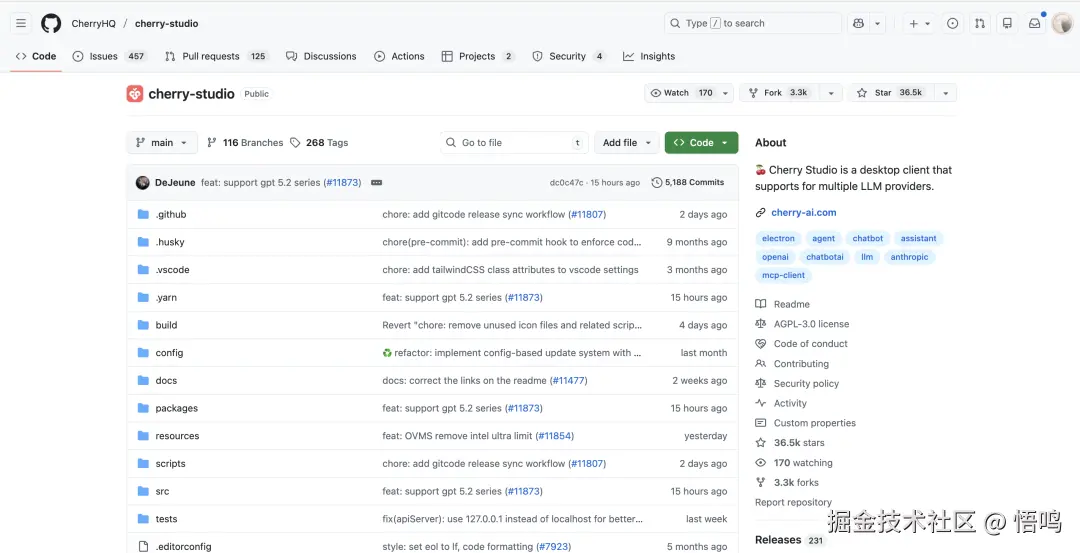Open the .github folder icon

[x=143, y=214]
